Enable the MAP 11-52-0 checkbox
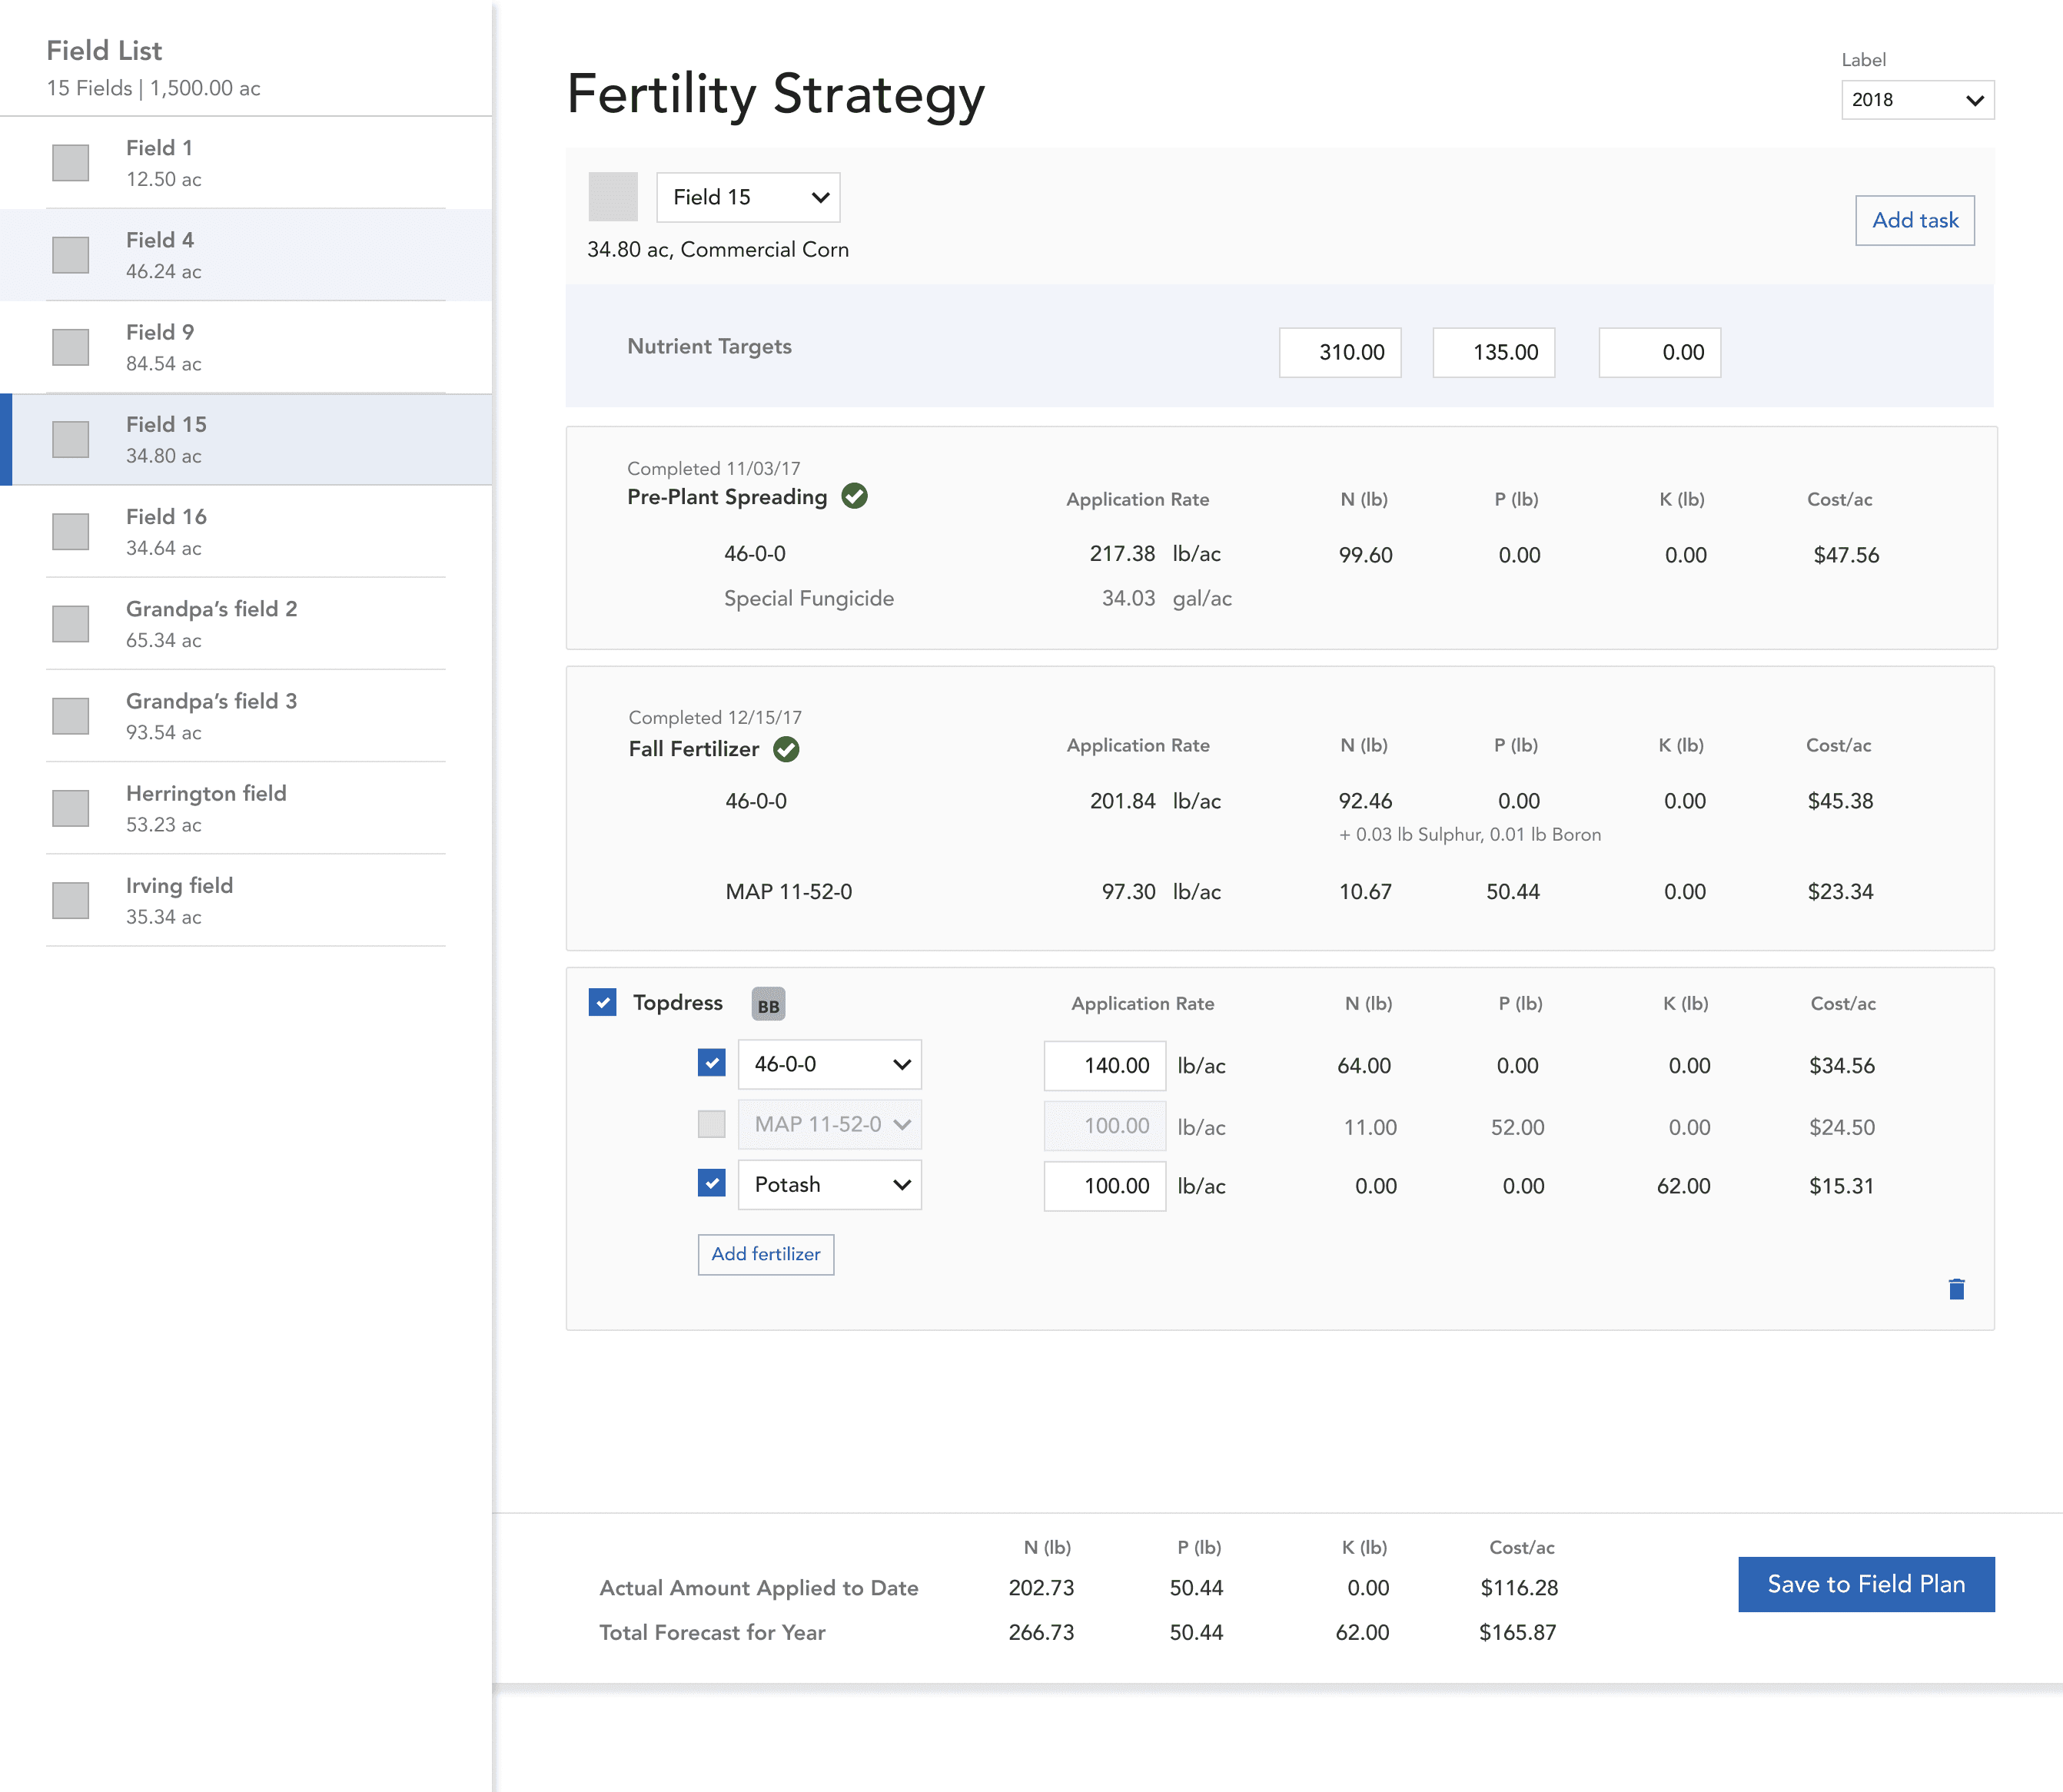 711,1124
